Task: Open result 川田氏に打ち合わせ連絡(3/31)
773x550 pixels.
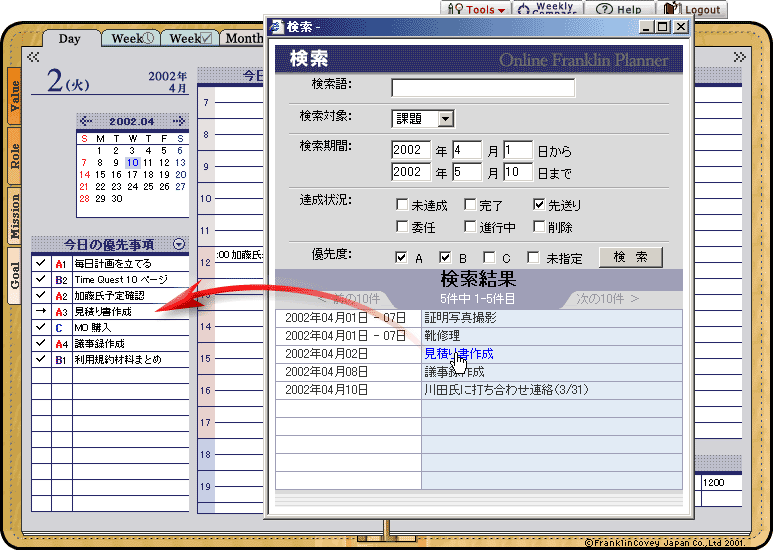Action: click(x=506, y=390)
